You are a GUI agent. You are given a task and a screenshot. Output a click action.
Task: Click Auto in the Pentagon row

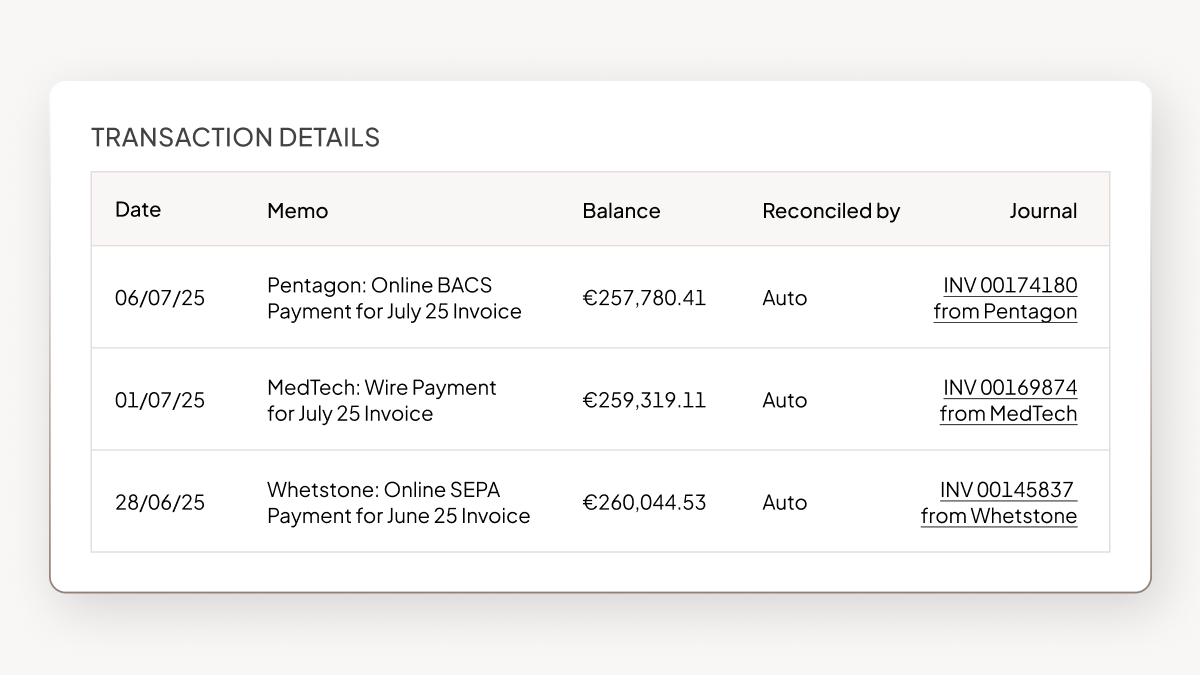(x=784, y=298)
